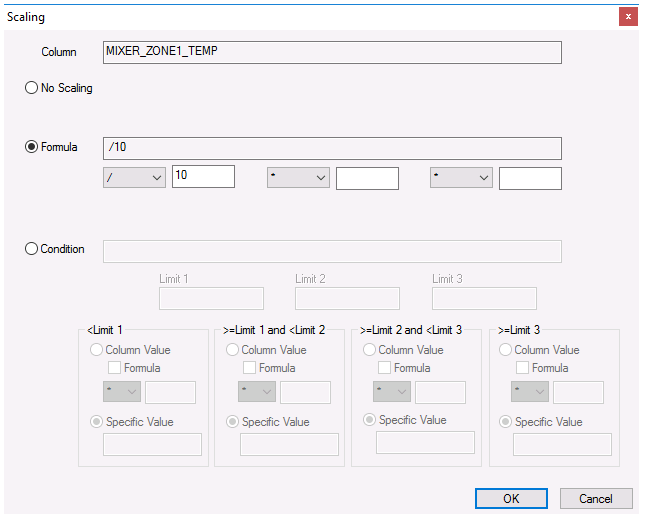Open the third formula operator dropdown
The height and width of the screenshot is (520, 647).
[x=461, y=177]
